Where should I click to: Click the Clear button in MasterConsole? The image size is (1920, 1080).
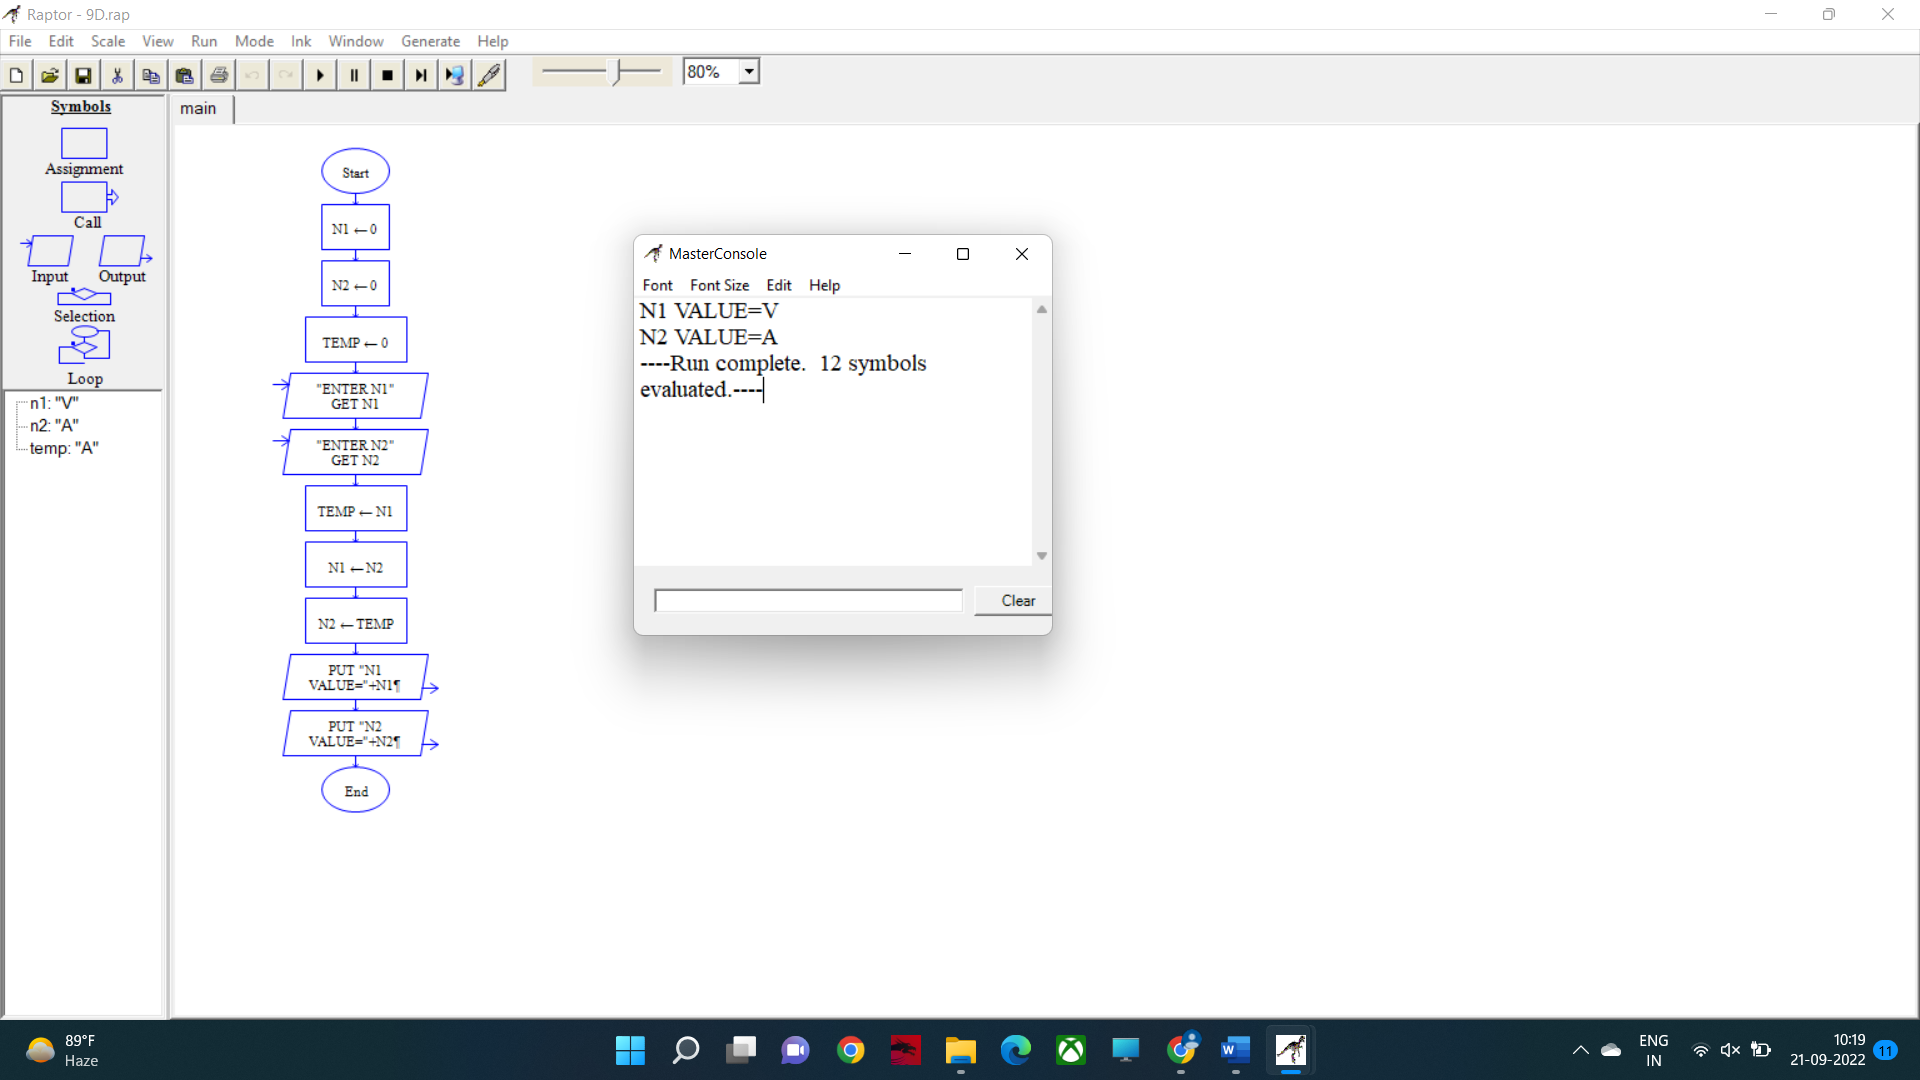(1017, 600)
